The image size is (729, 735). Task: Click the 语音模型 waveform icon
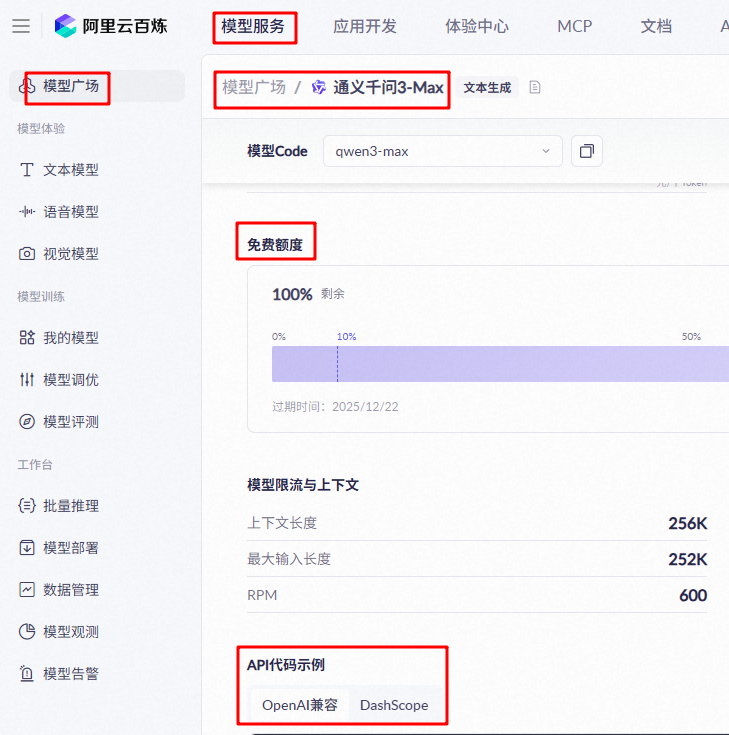pos(27,212)
